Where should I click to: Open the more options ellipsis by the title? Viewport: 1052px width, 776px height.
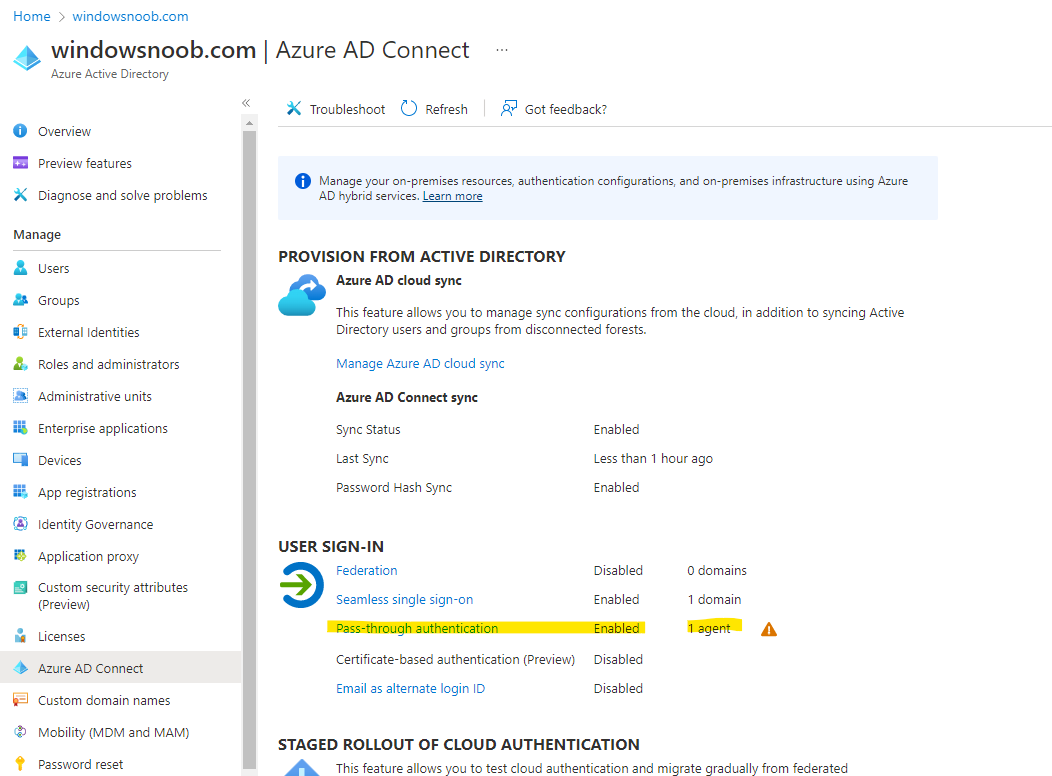[502, 50]
